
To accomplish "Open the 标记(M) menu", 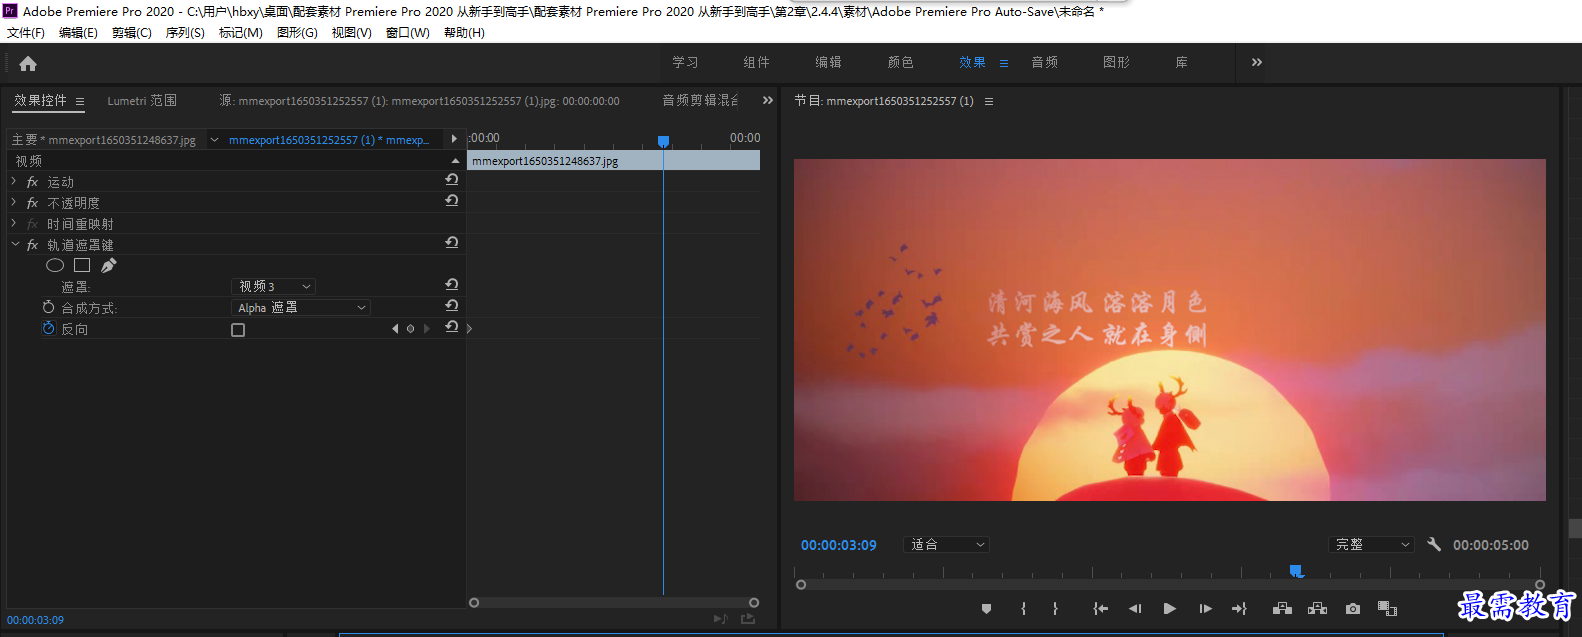I will coord(241,33).
